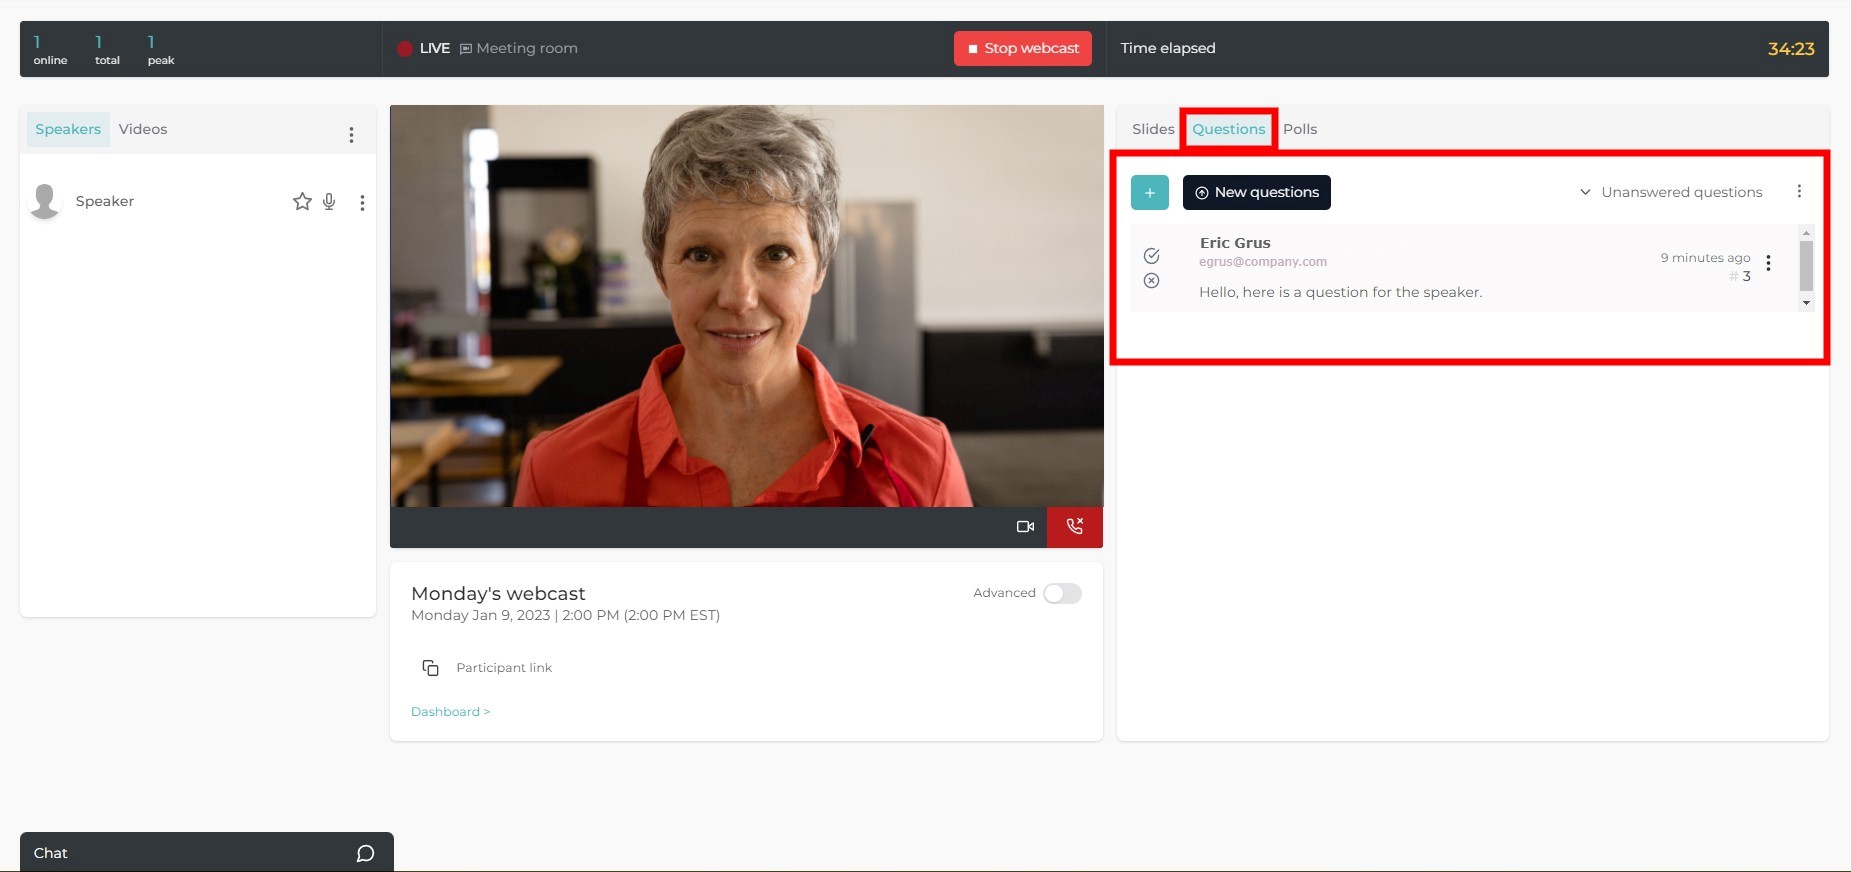Switch to the Speakers tab
The width and height of the screenshot is (1851, 872).
pyautogui.click(x=68, y=129)
